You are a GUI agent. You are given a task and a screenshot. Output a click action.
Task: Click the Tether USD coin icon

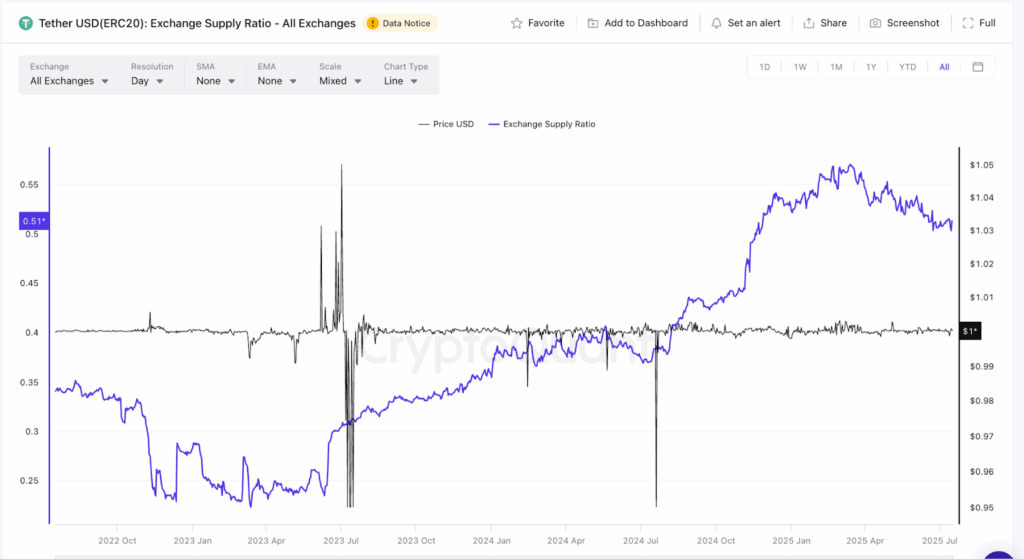[x=25, y=24]
